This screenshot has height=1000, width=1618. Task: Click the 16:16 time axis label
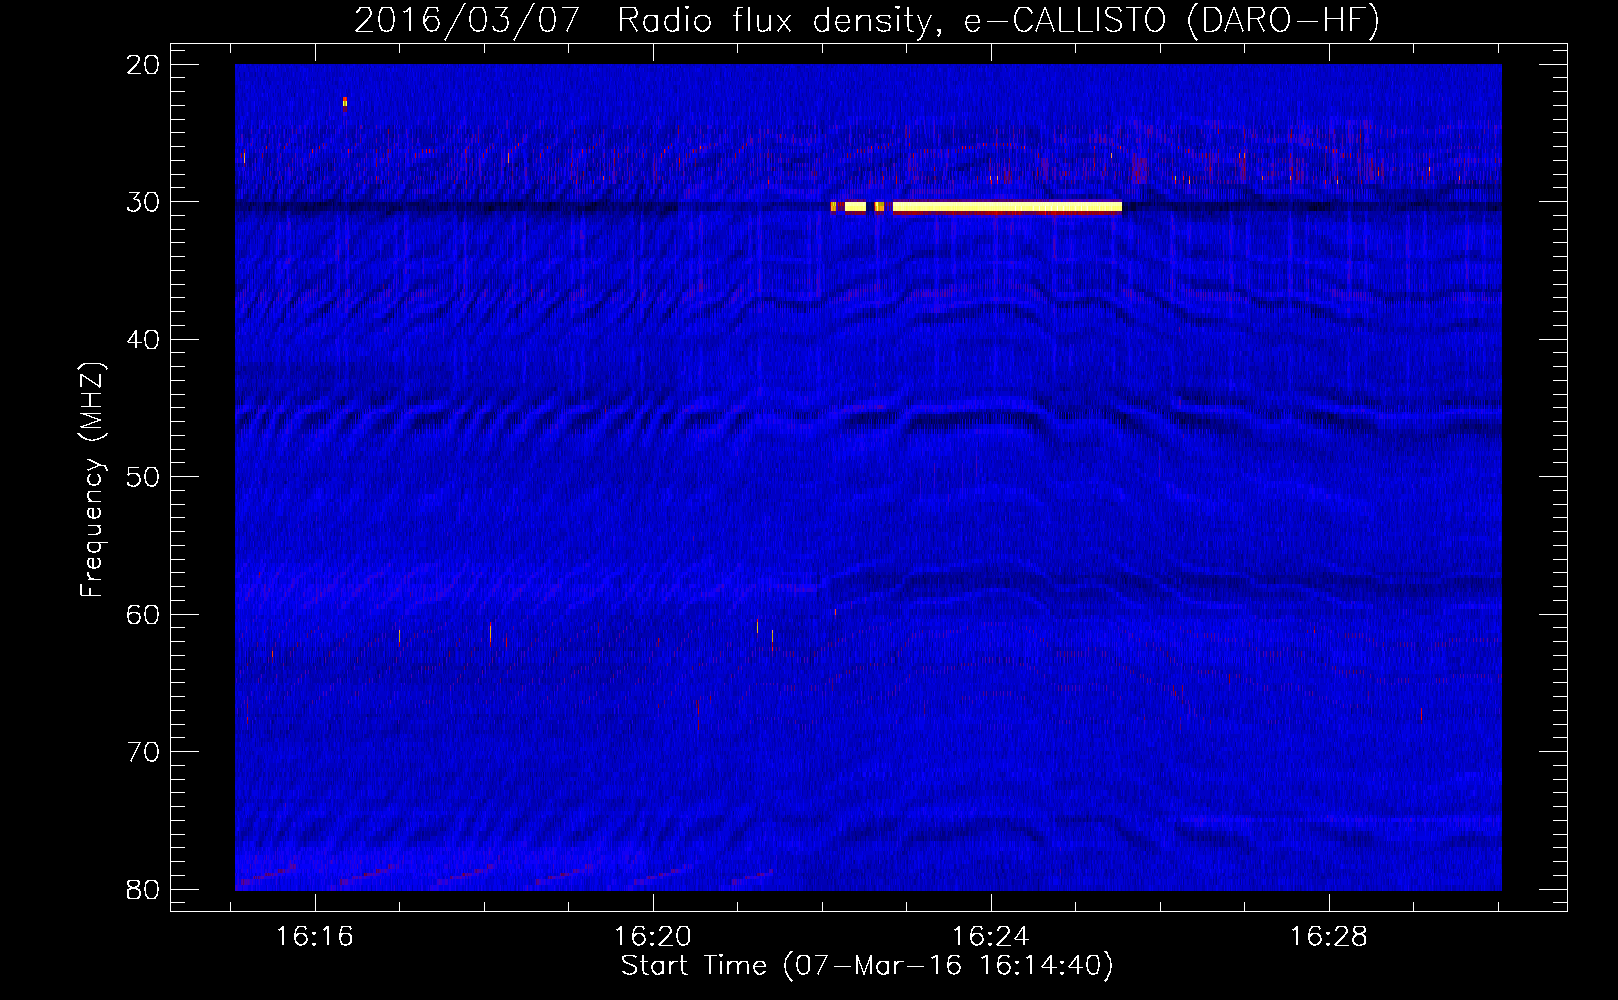click(x=315, y=937)
